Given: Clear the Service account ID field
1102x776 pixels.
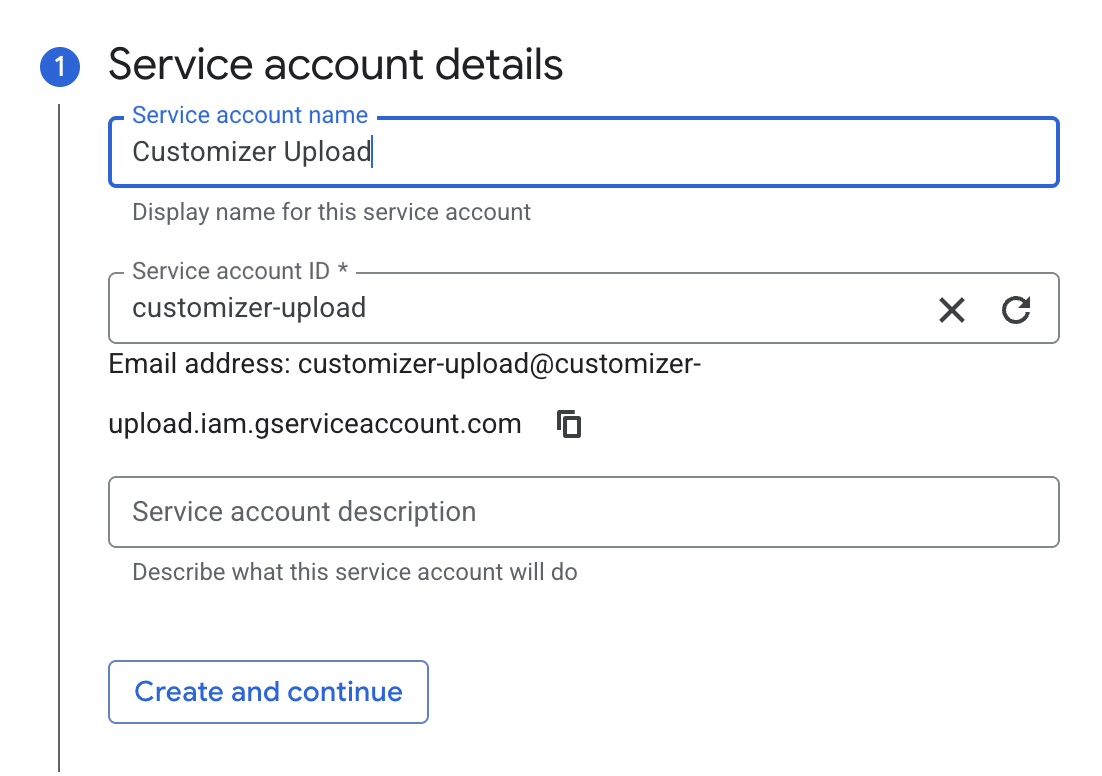Looking at the screenshot, I should pos(951,310).
